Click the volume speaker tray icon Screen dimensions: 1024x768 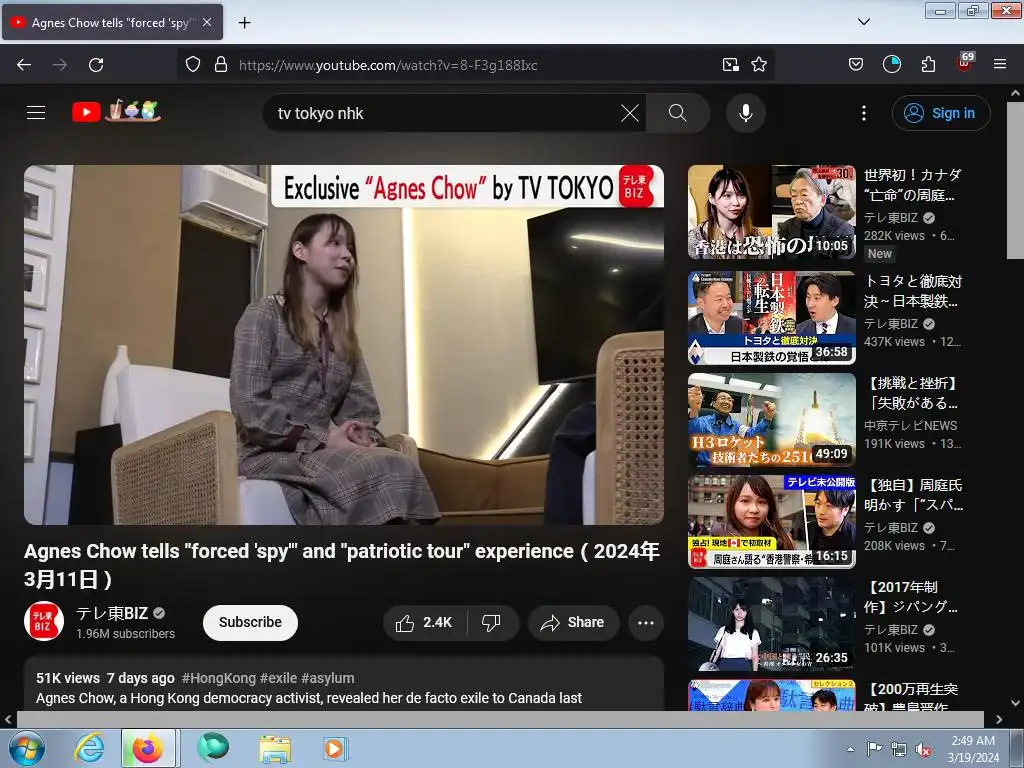923,749
